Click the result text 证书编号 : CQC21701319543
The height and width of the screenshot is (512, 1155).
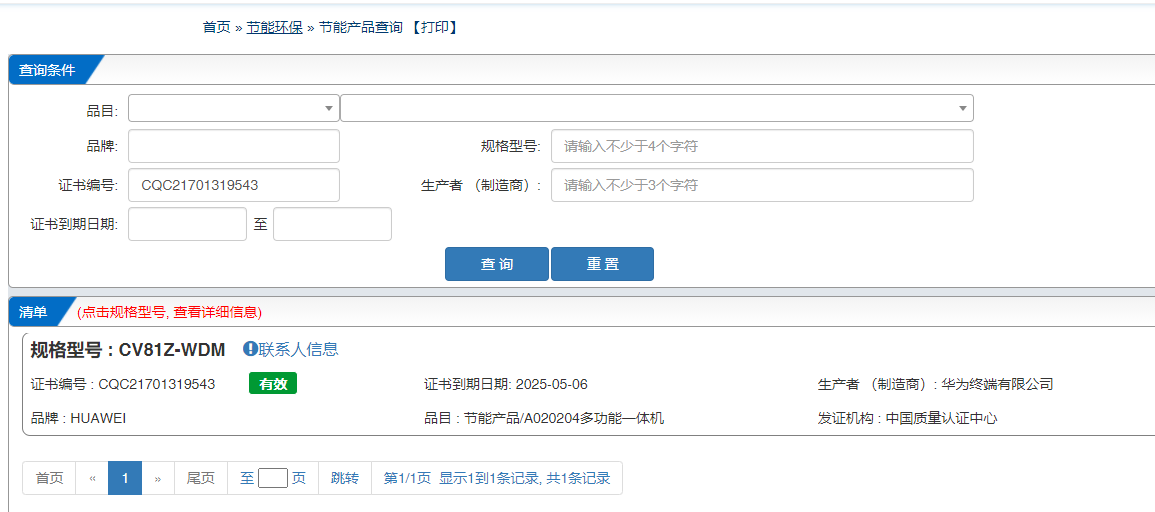tap(123, 384)
